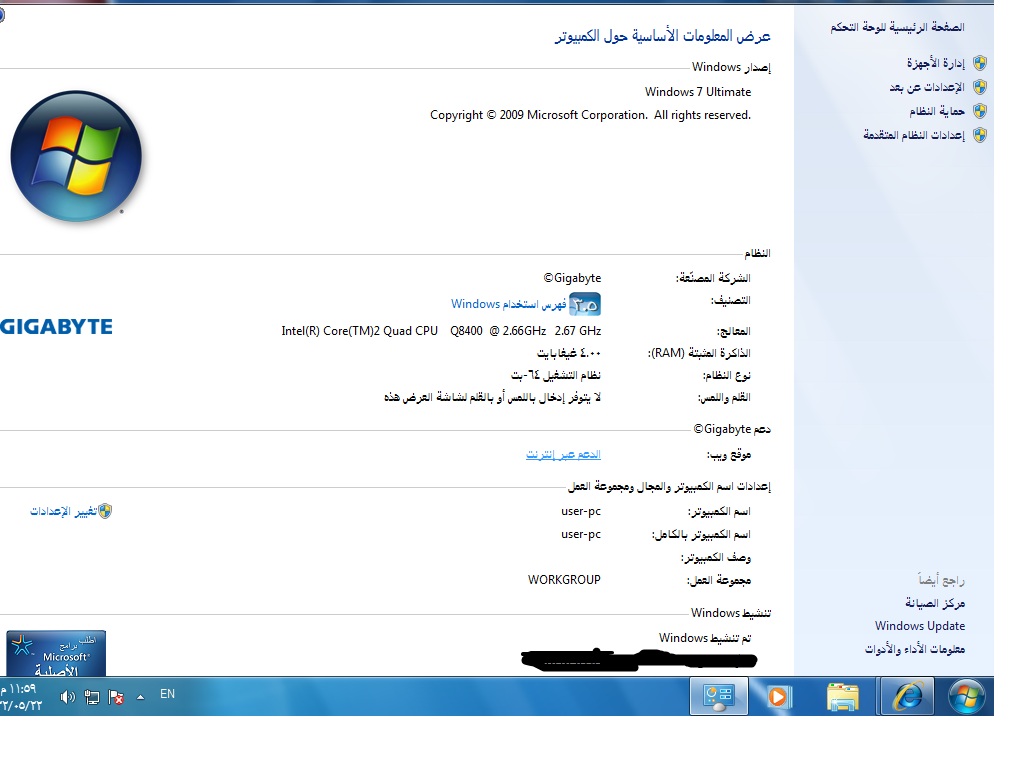Click the page heading 'عرض المعلومات الأساسية حول الكمبيوتر'

pos(663,36)
